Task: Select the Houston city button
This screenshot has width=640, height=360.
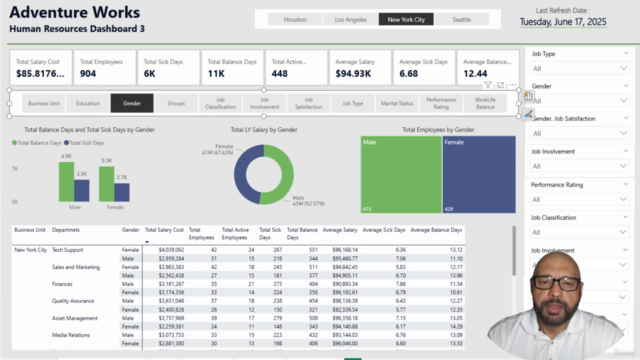Action: pos(295,19)
